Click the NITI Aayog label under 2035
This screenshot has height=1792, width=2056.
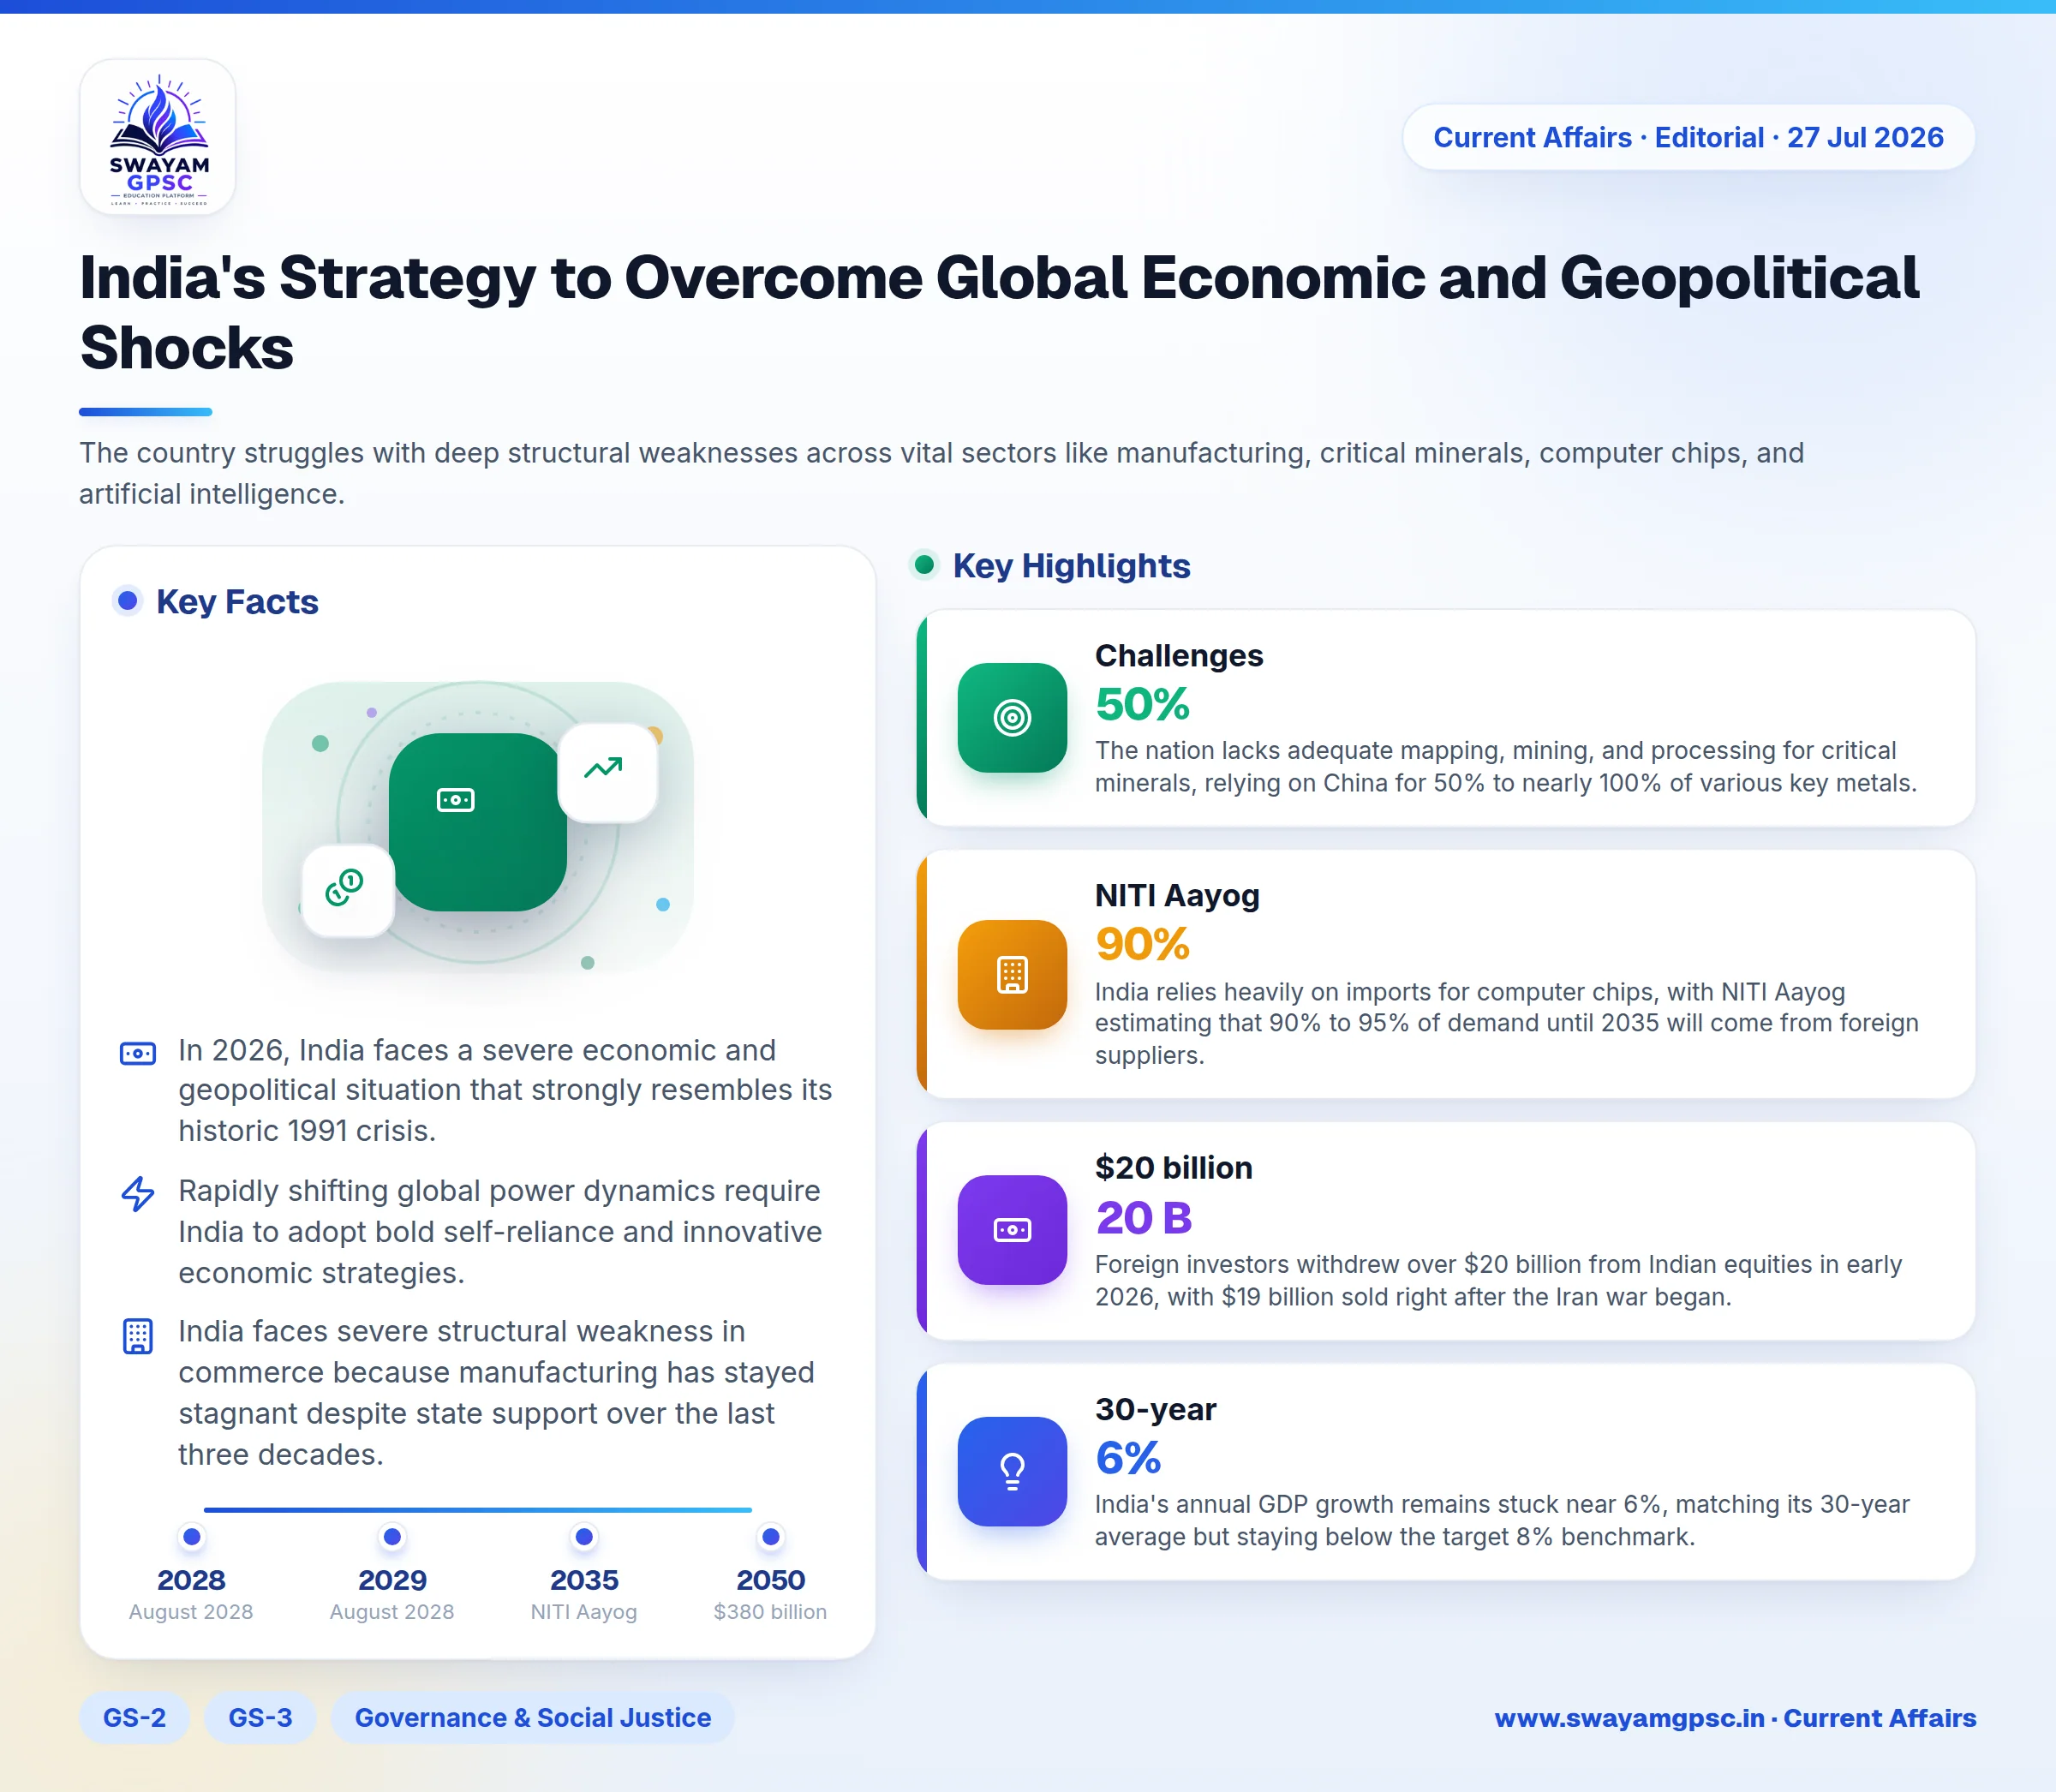584,1612
